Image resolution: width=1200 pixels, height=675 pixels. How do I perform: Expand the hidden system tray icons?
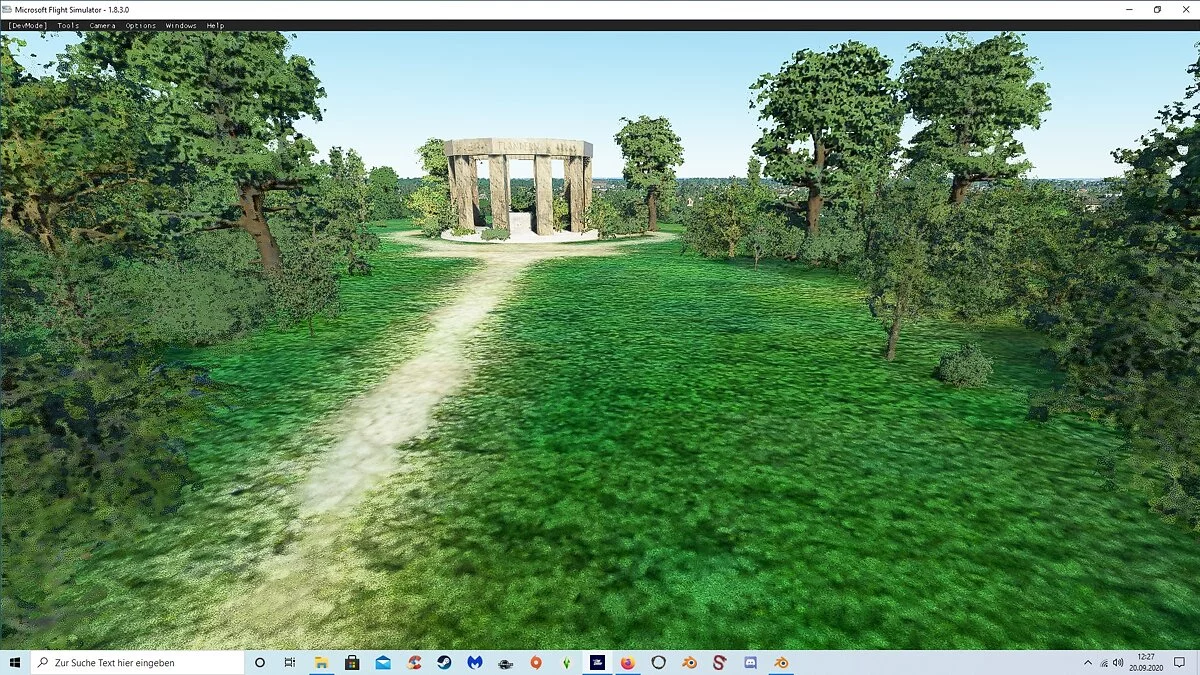(1088, 662)
